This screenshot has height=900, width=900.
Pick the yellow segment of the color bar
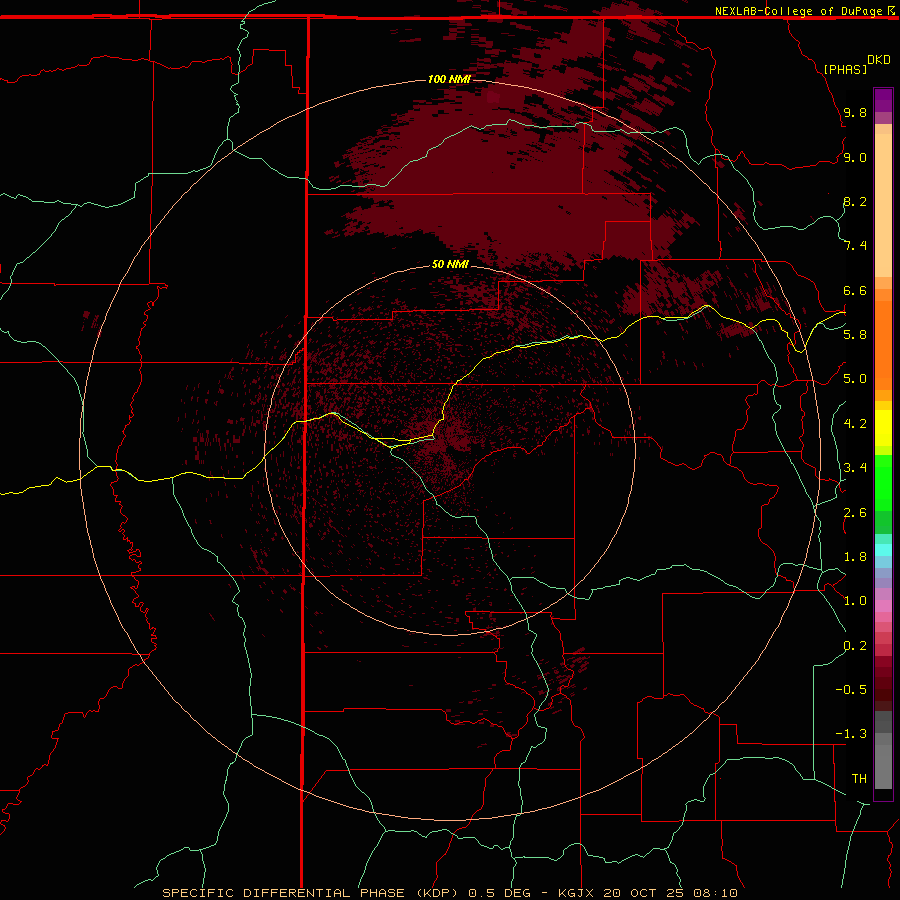tap(883, 428)
